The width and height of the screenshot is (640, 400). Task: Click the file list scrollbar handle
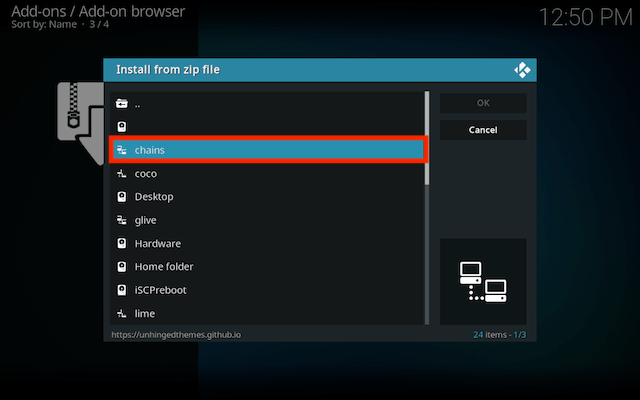(x=427, y=138)
